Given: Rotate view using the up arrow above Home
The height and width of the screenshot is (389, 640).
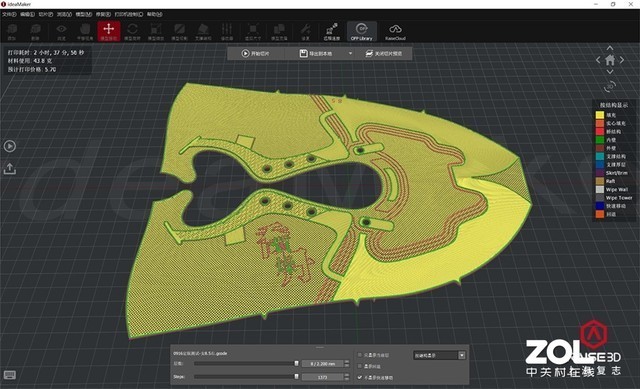Looking at the screenshot, I should [610, 48].
